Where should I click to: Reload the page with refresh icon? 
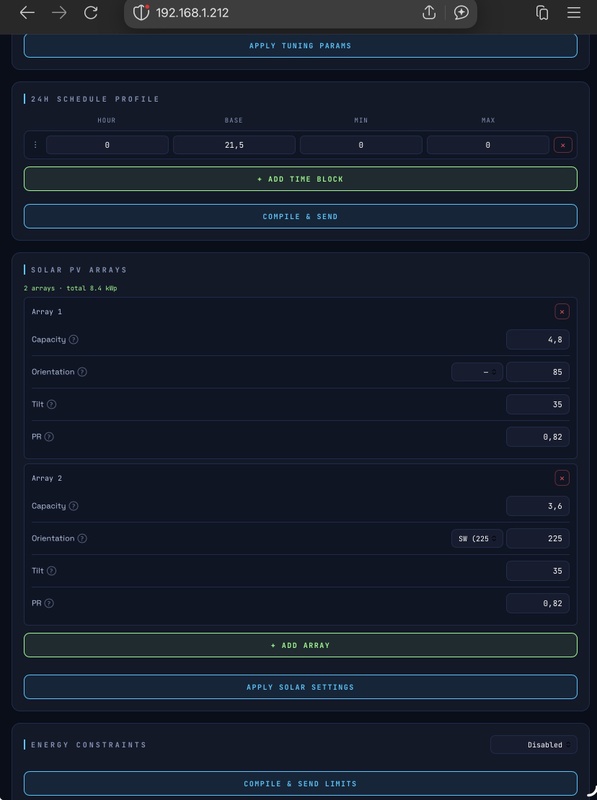pyautogui.click(x=91, y=13)
